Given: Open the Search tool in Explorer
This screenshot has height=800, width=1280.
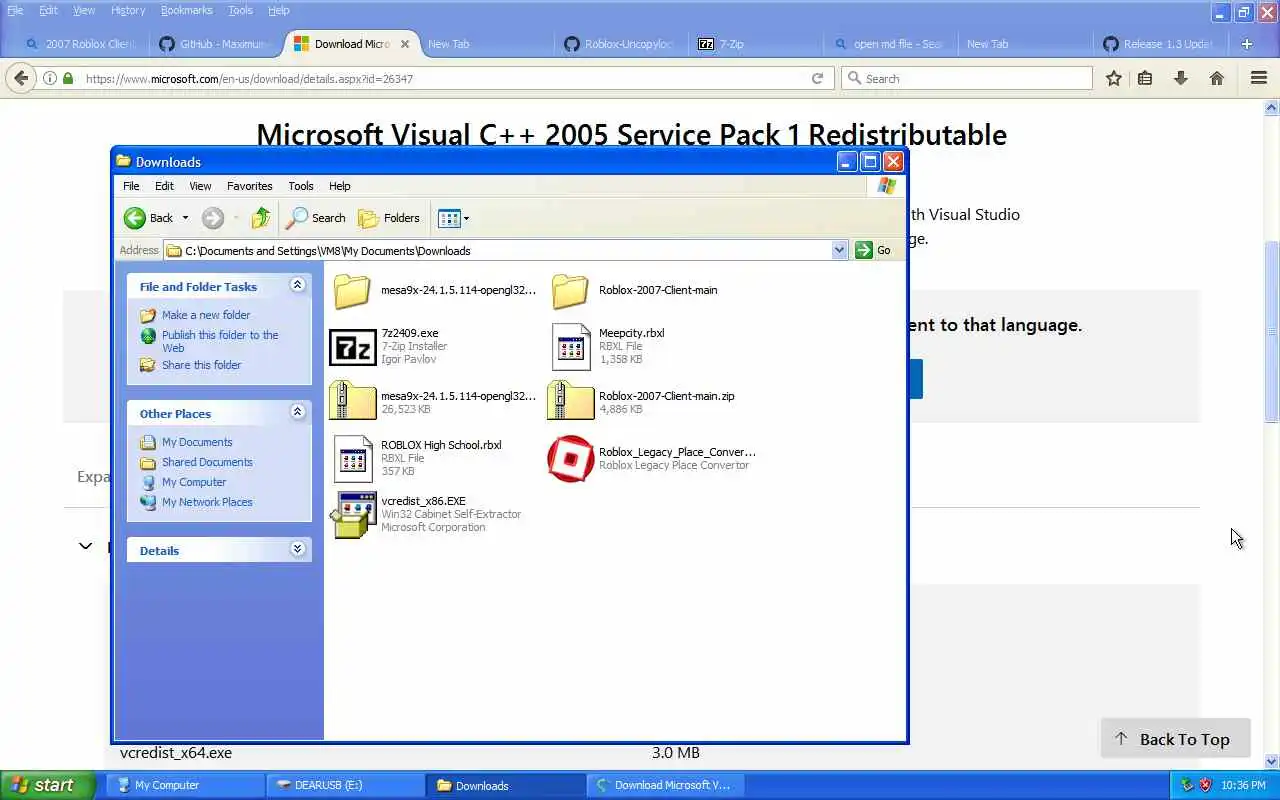Looking at the screenshot, I should [x=315, y=218].
